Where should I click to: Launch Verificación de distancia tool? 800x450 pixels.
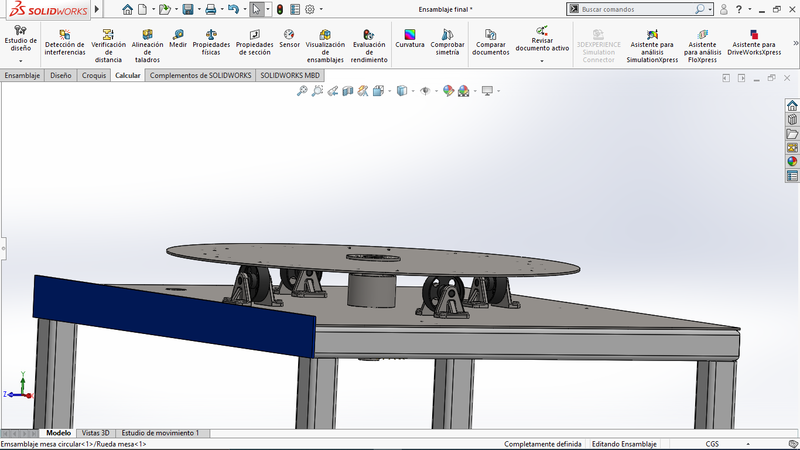coord(108,46)
